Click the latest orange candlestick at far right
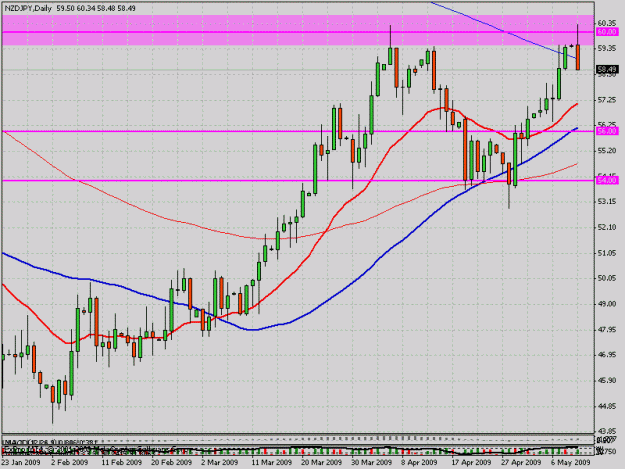The height and width of the screenshot is (469, 625). pyautogui.click(x=578, y=57)
